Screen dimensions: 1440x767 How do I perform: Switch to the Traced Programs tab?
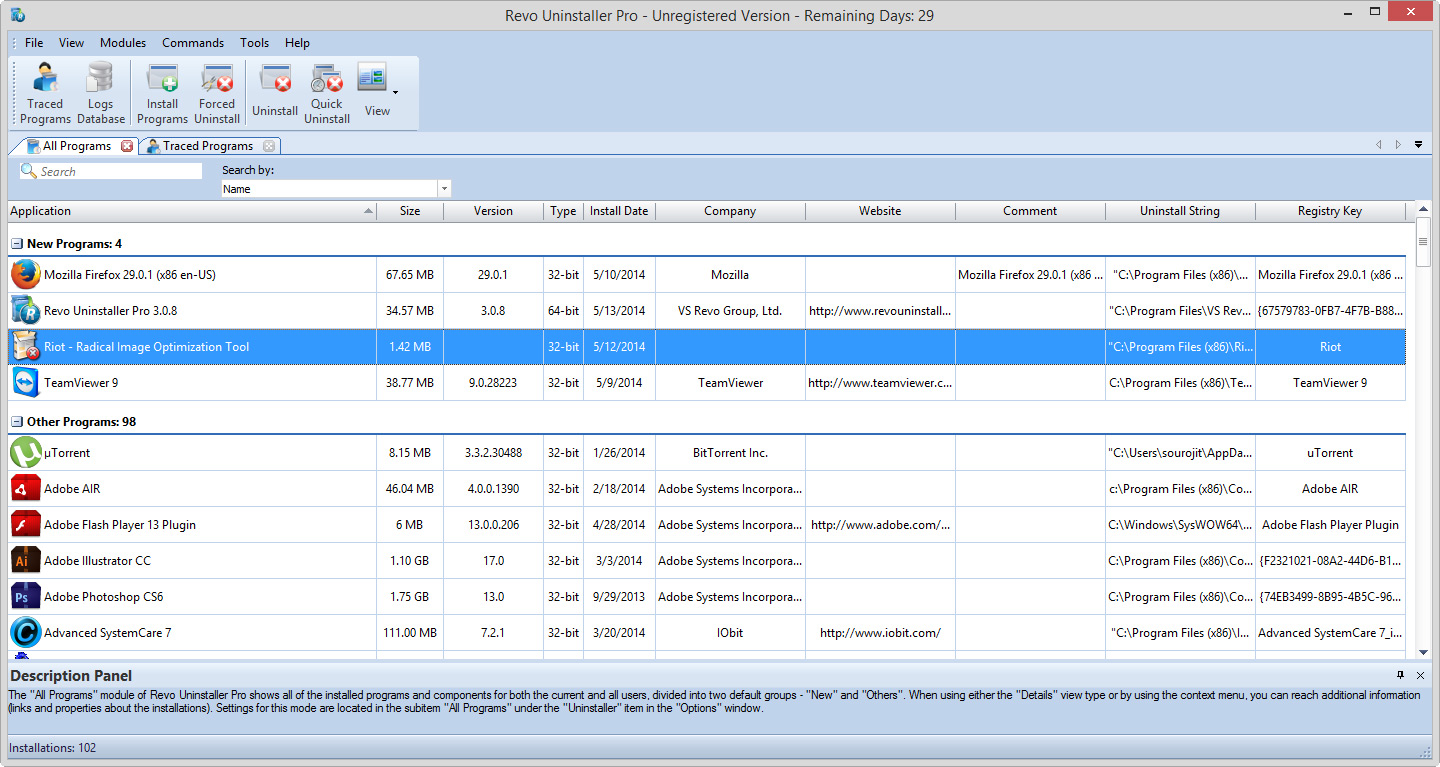tap(208, 146)
